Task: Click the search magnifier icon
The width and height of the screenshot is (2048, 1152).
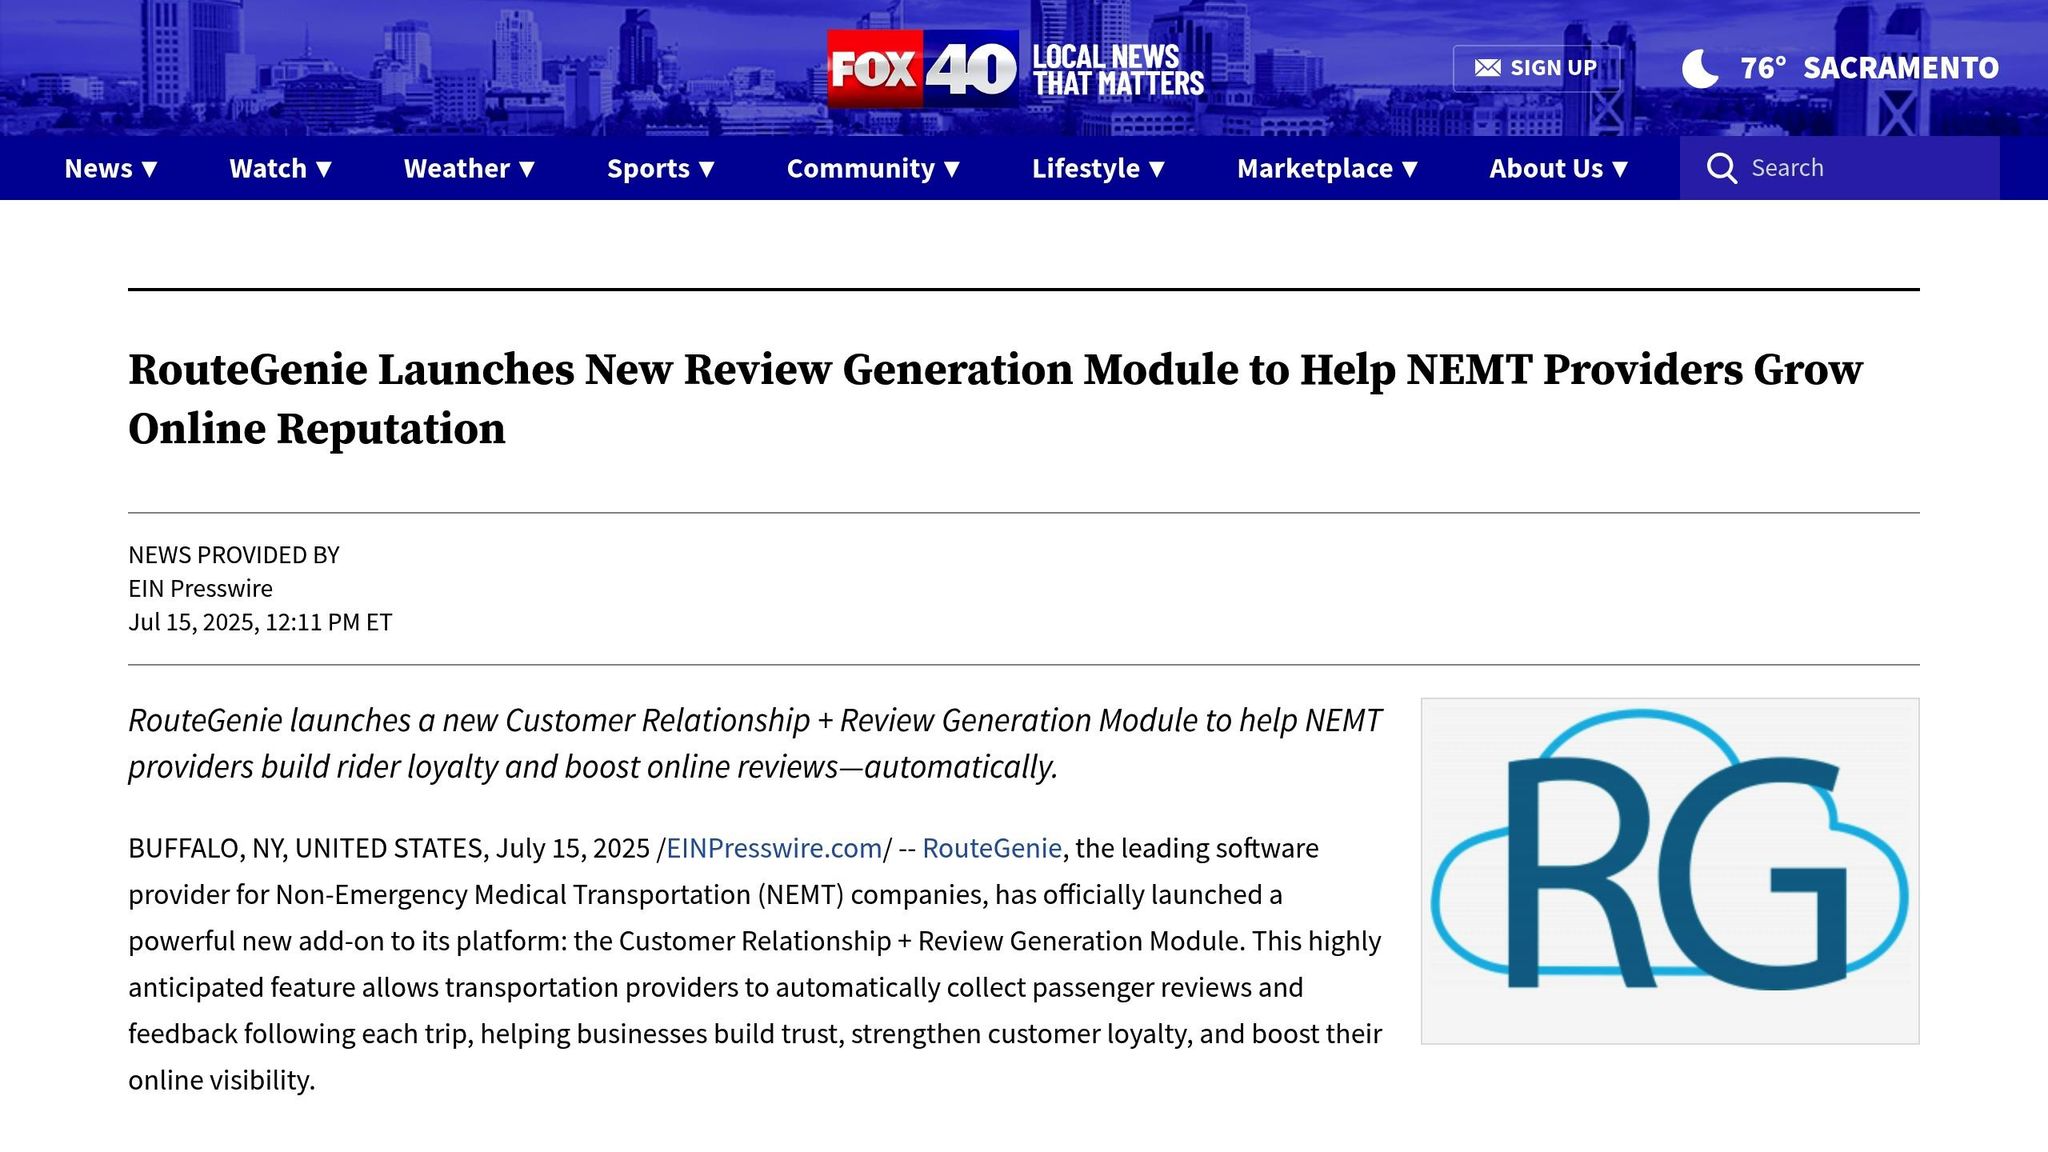Action: pyautogui.click(x=1721, y=168)
